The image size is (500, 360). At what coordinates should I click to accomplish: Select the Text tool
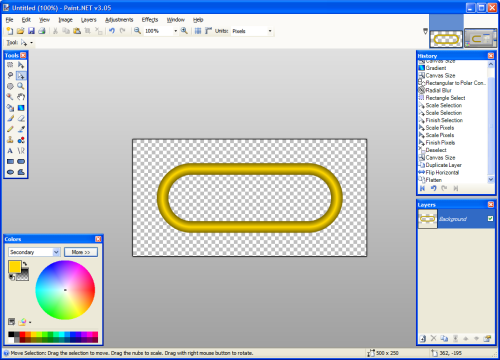10,151
